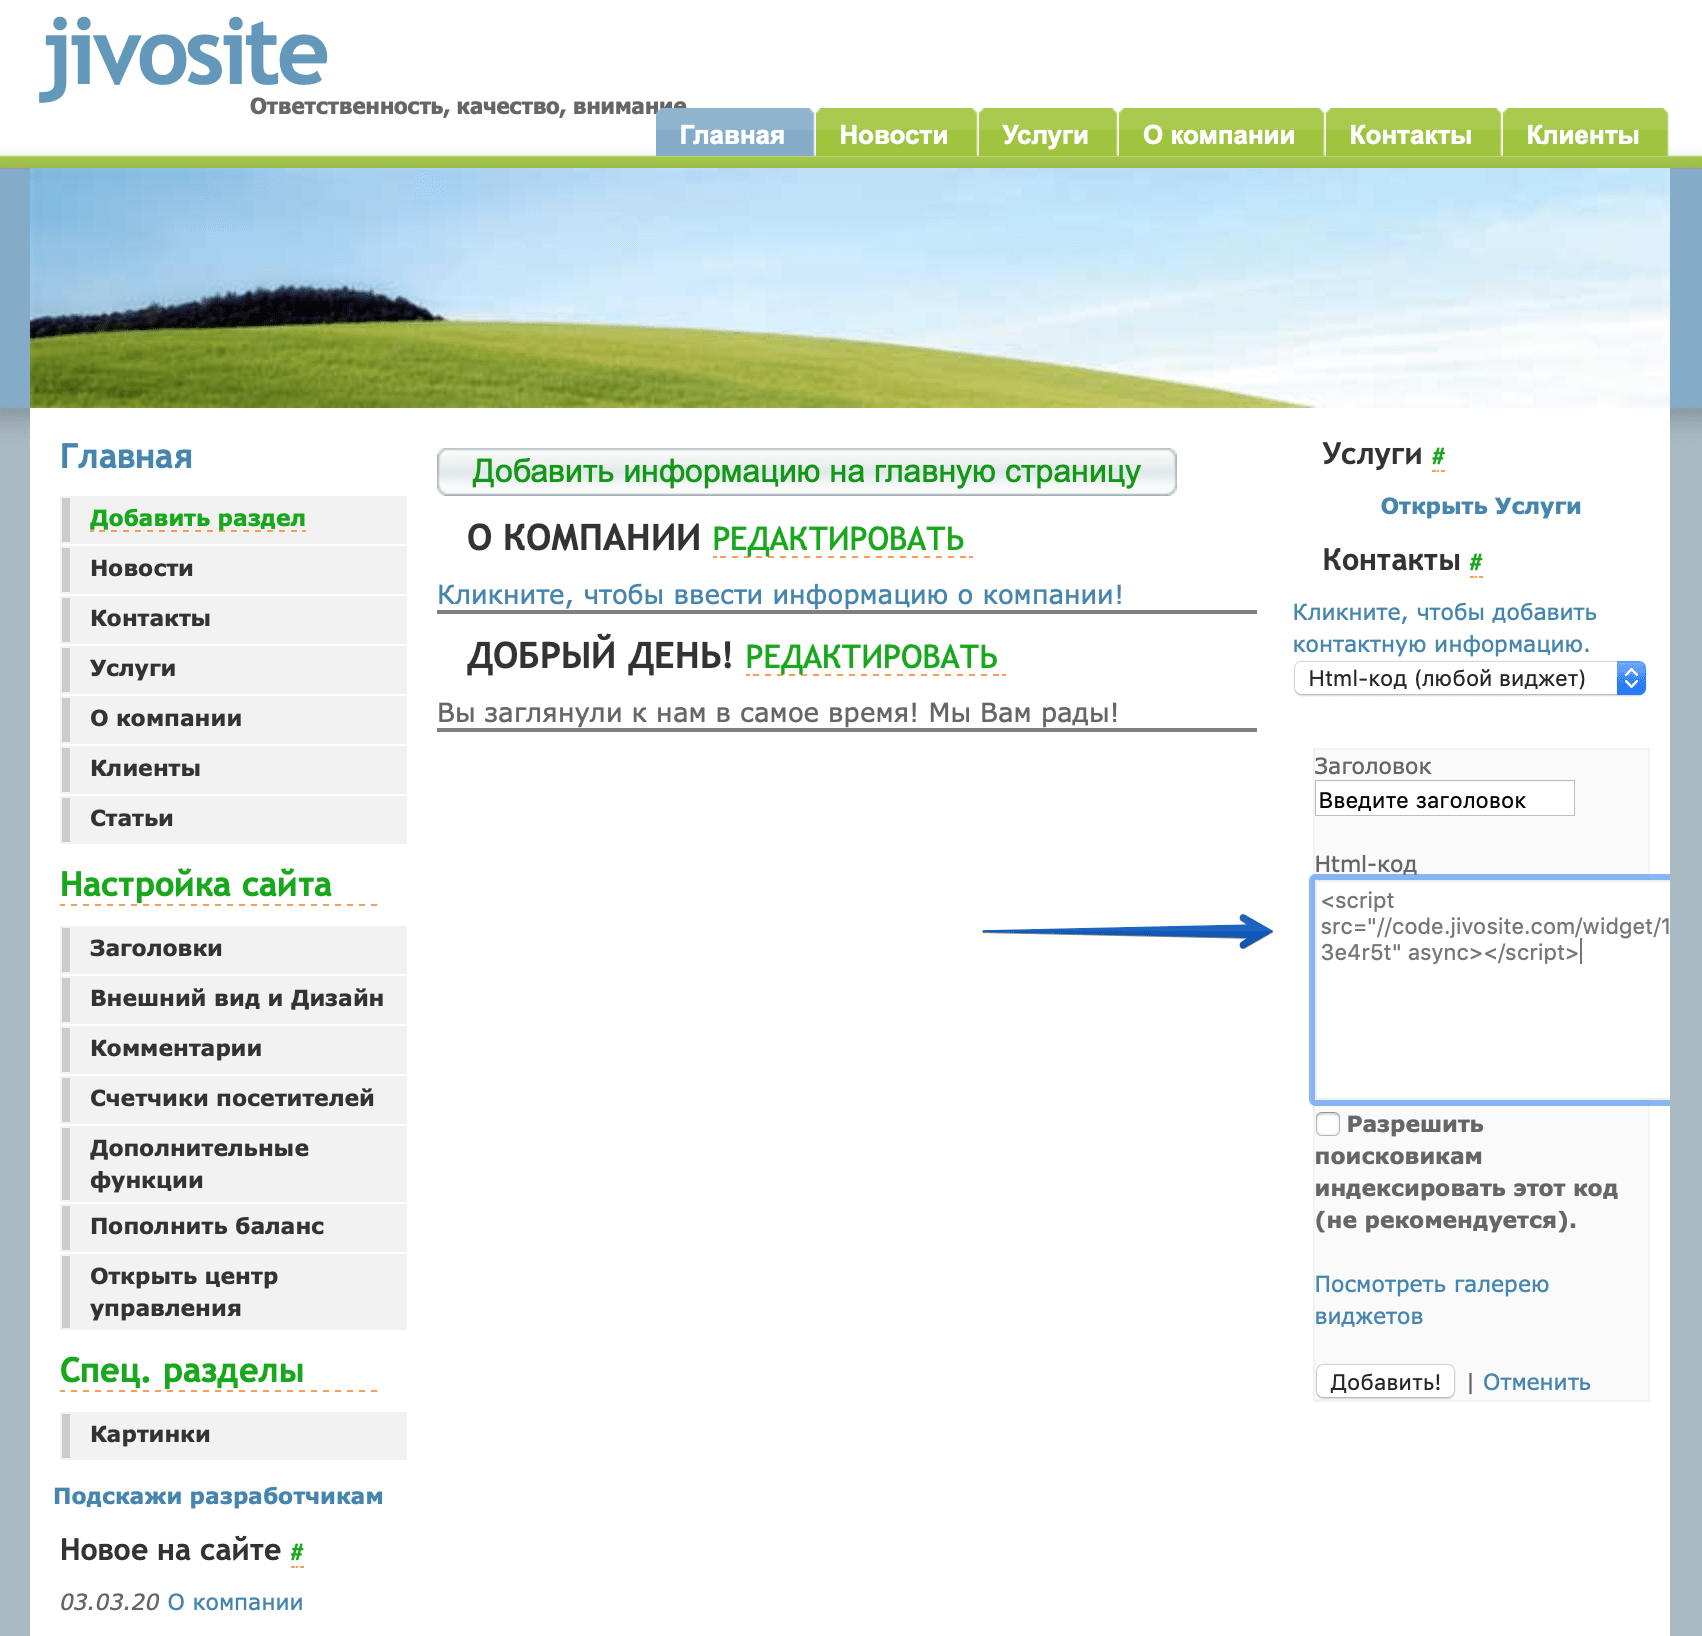Click Открыть центр управления item
Image resolution: width=1702 pixels, height=1636 pixels.
pos(235,1292)
